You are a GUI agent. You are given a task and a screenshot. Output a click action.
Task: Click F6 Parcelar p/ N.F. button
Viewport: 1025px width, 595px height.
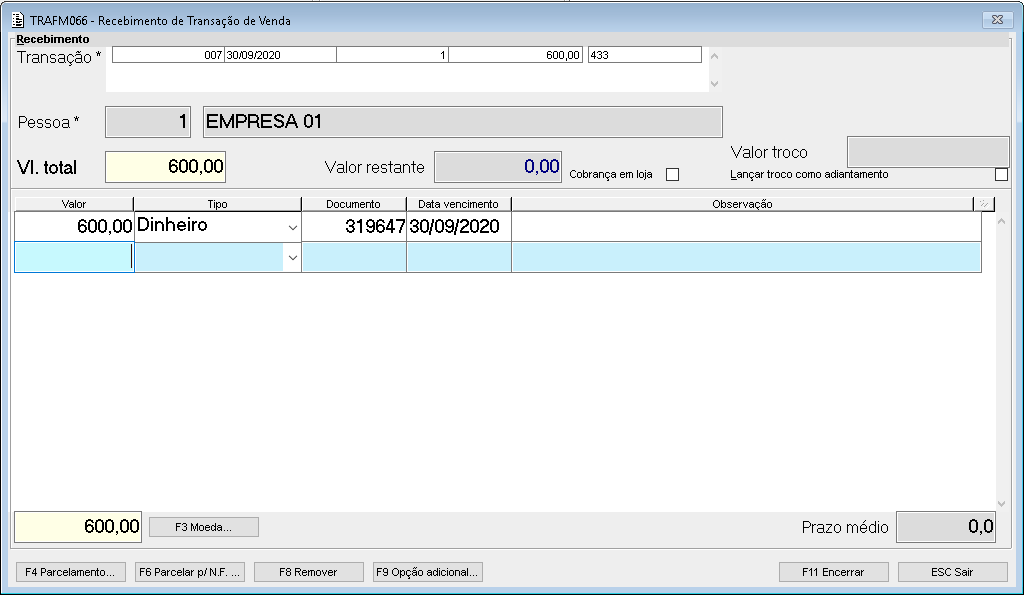point(190,572)
